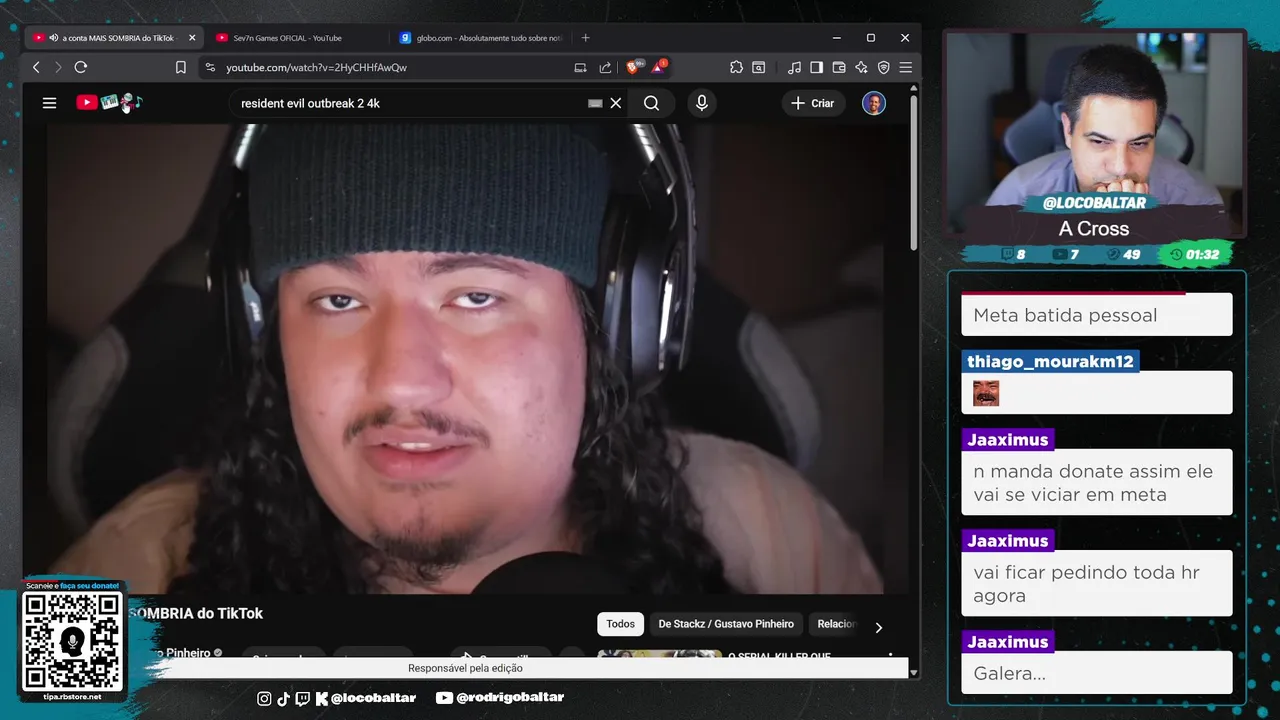Click the YouTube search magnifier button

(x=651, y=103)
